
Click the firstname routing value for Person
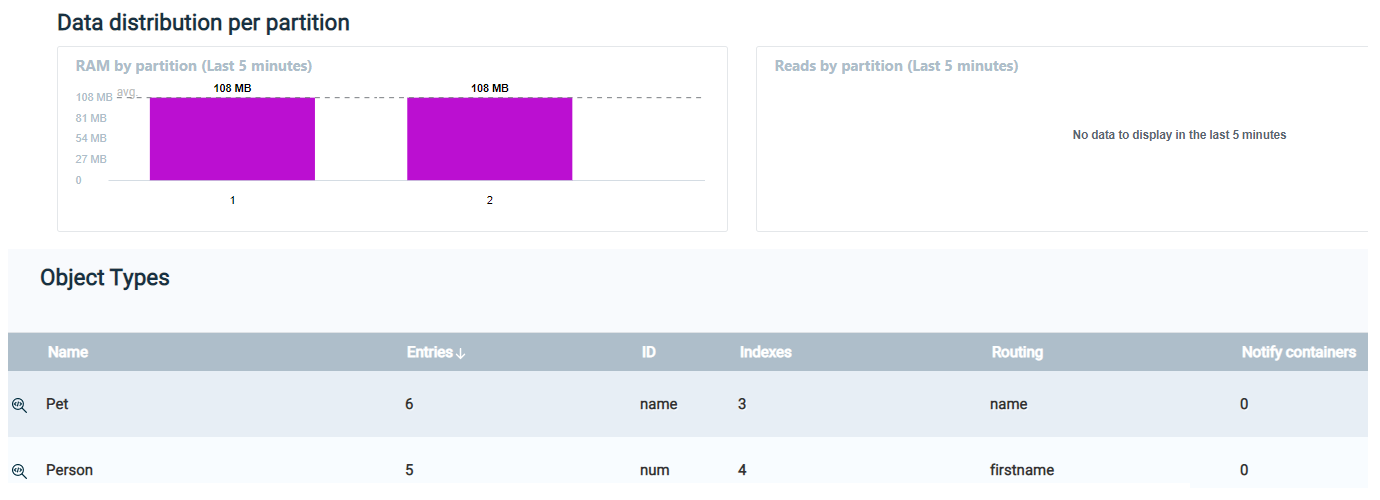click(x=1022, y=470)
